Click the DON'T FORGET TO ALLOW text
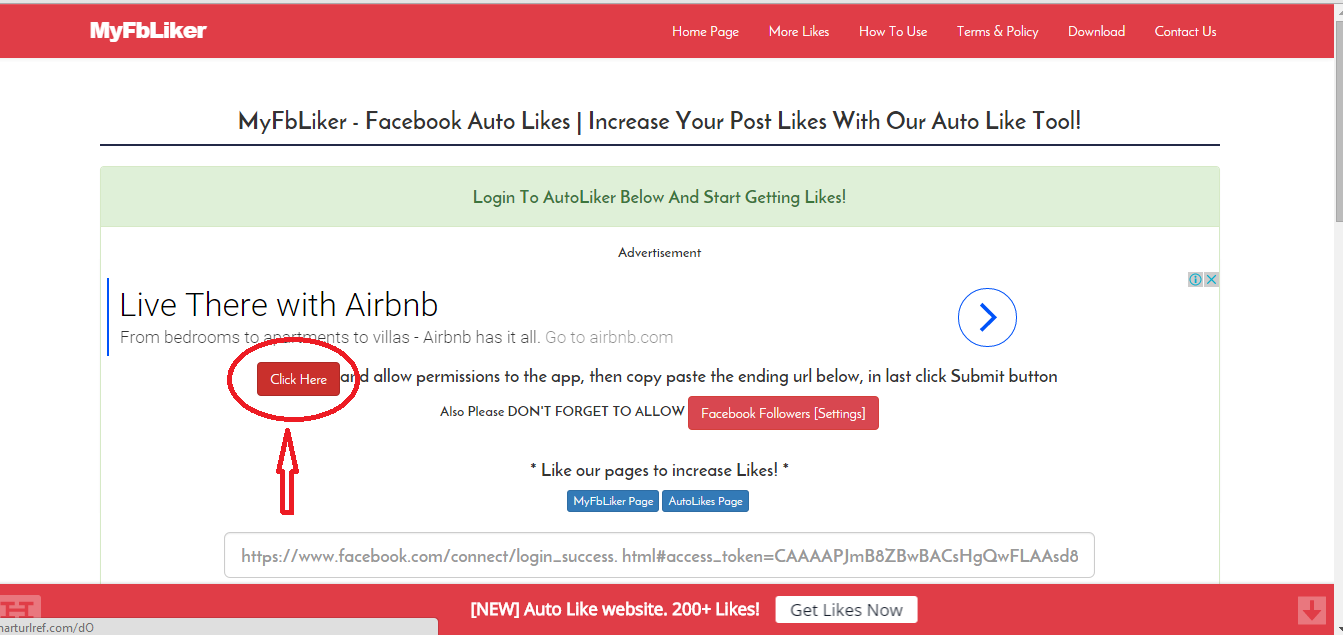This screenshot has width=1343, height=635. tap(596, 411)
